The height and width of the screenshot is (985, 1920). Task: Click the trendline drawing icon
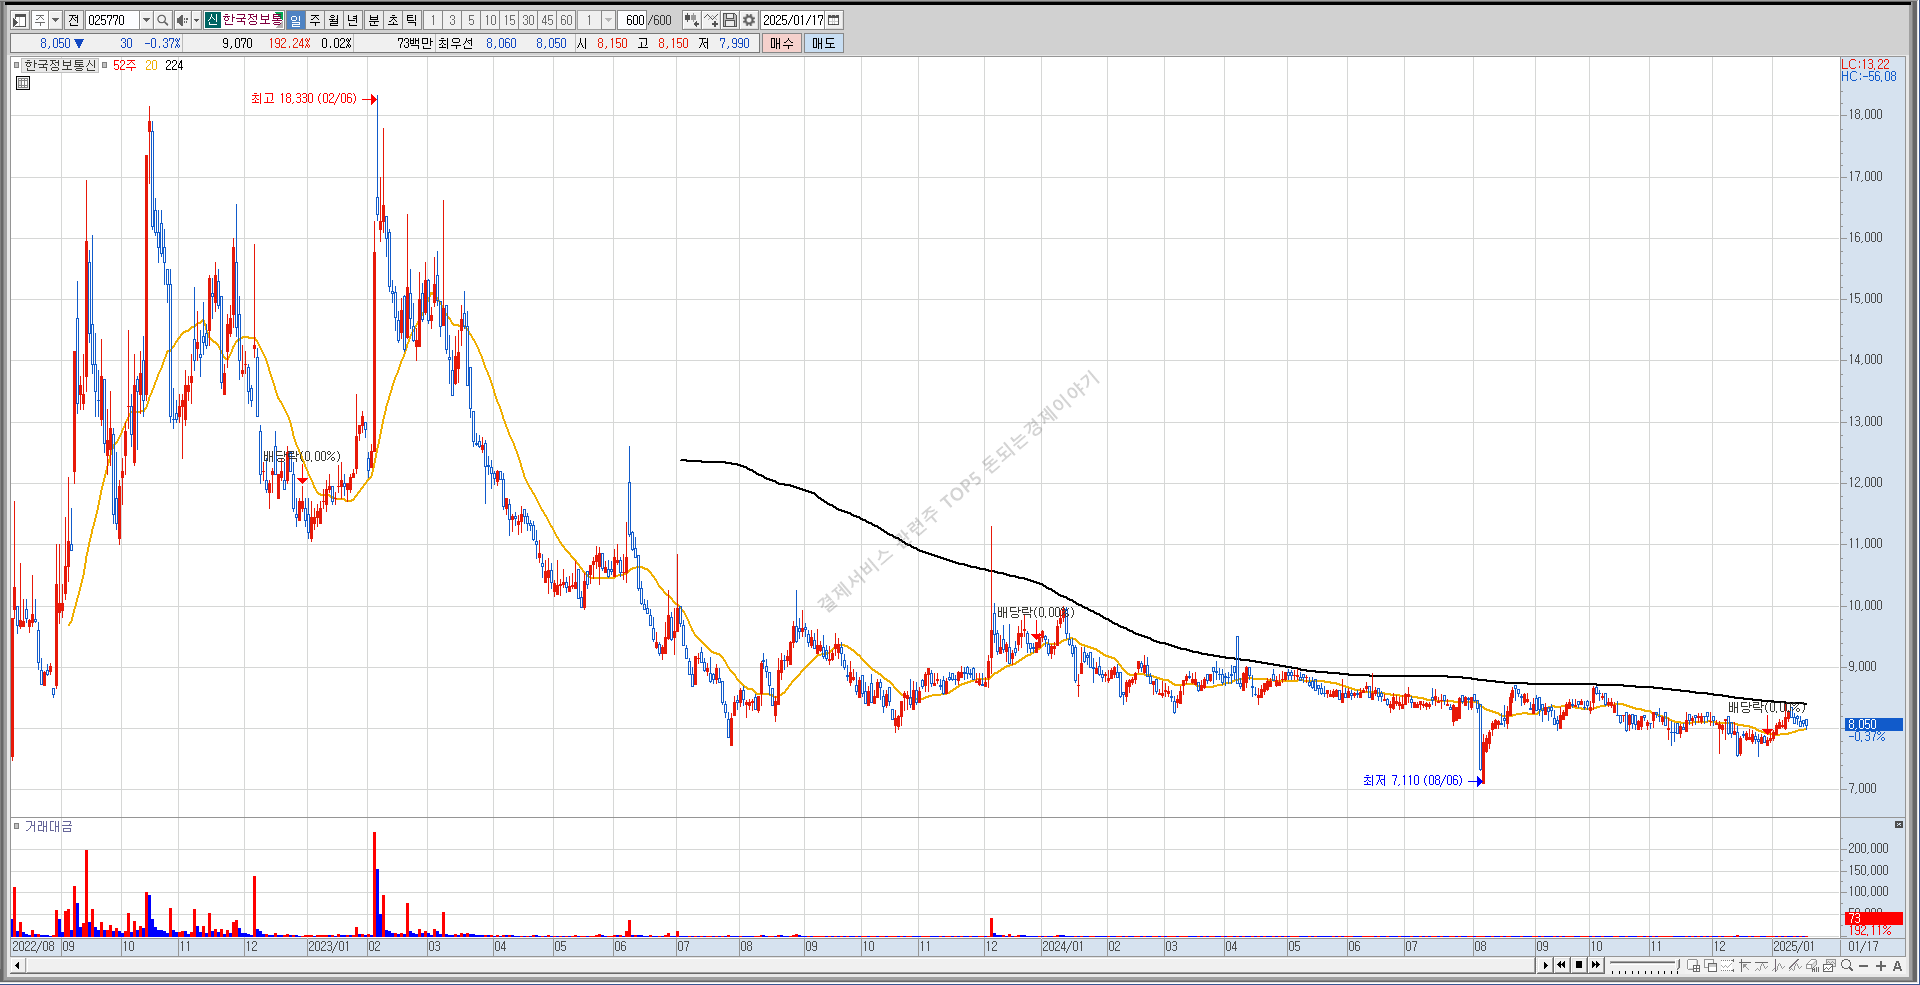tap(1796, 965)
